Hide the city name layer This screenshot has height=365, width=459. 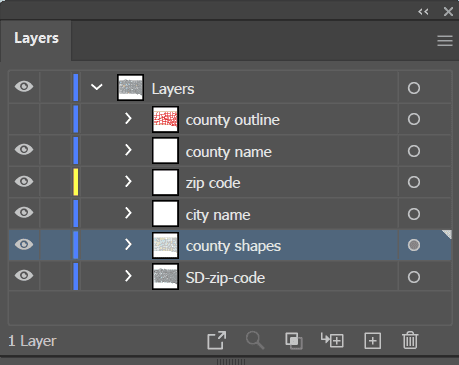(x=24, y=213)
